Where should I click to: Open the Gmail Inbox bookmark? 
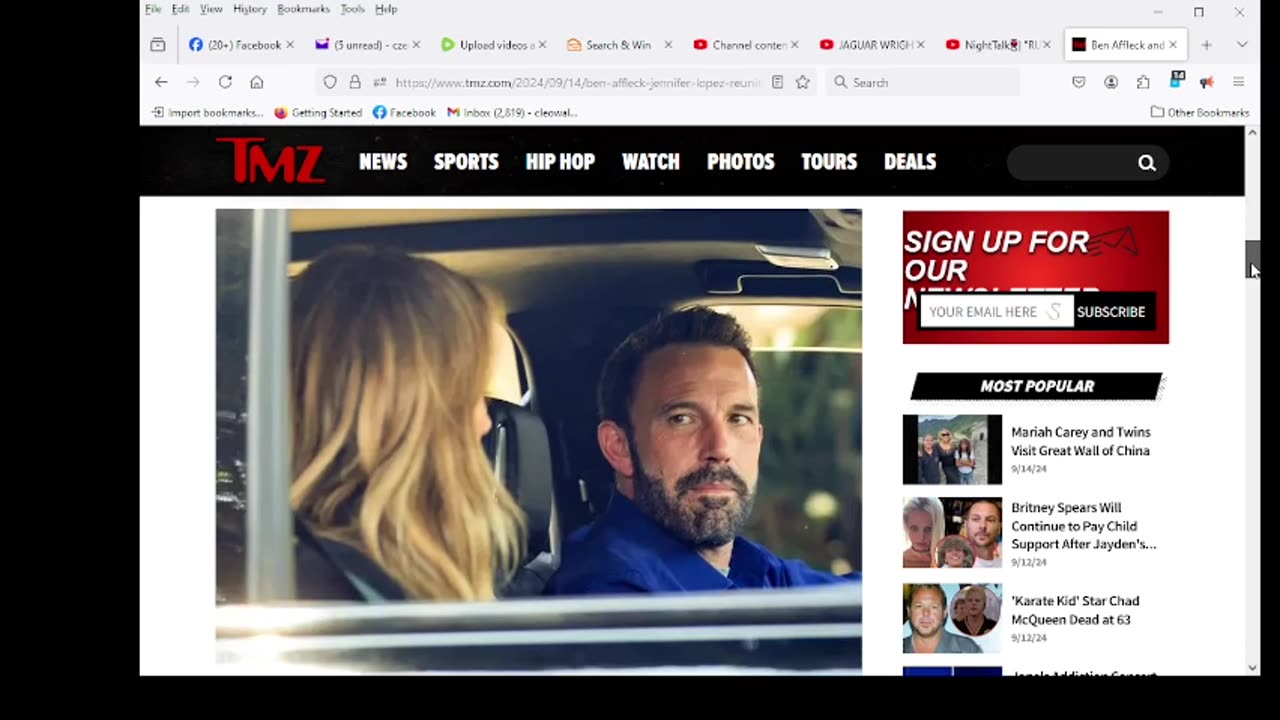(x=512, y=112)
